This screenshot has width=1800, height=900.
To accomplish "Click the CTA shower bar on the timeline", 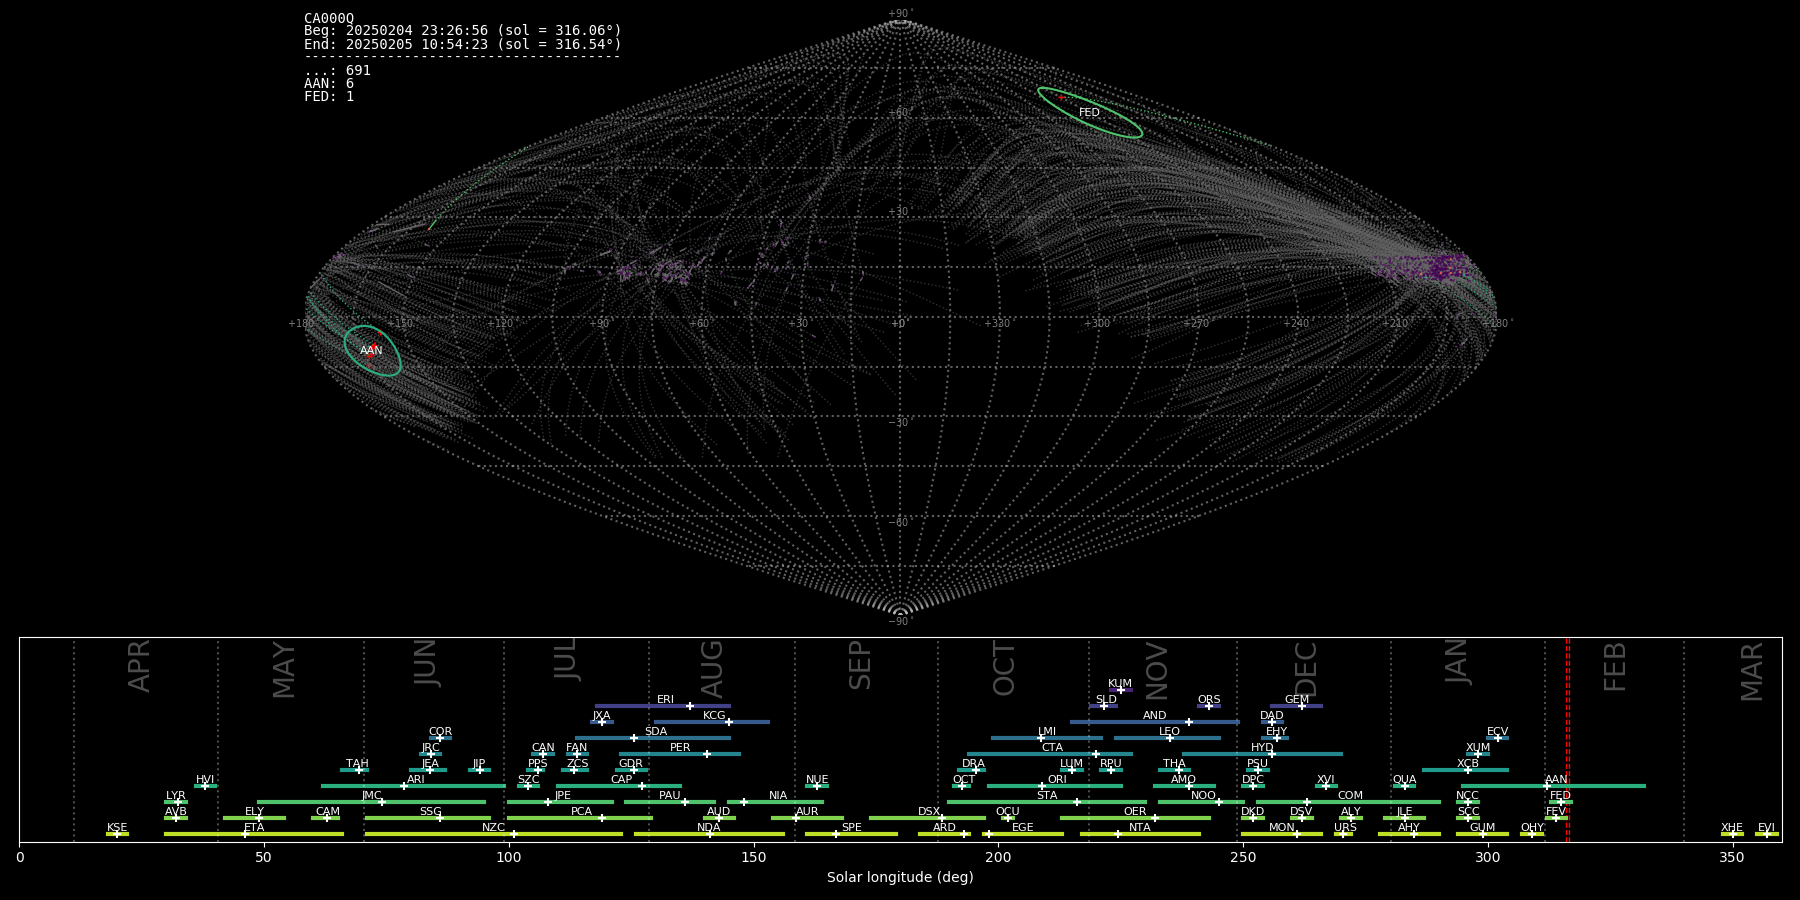I will (1050, 754).
